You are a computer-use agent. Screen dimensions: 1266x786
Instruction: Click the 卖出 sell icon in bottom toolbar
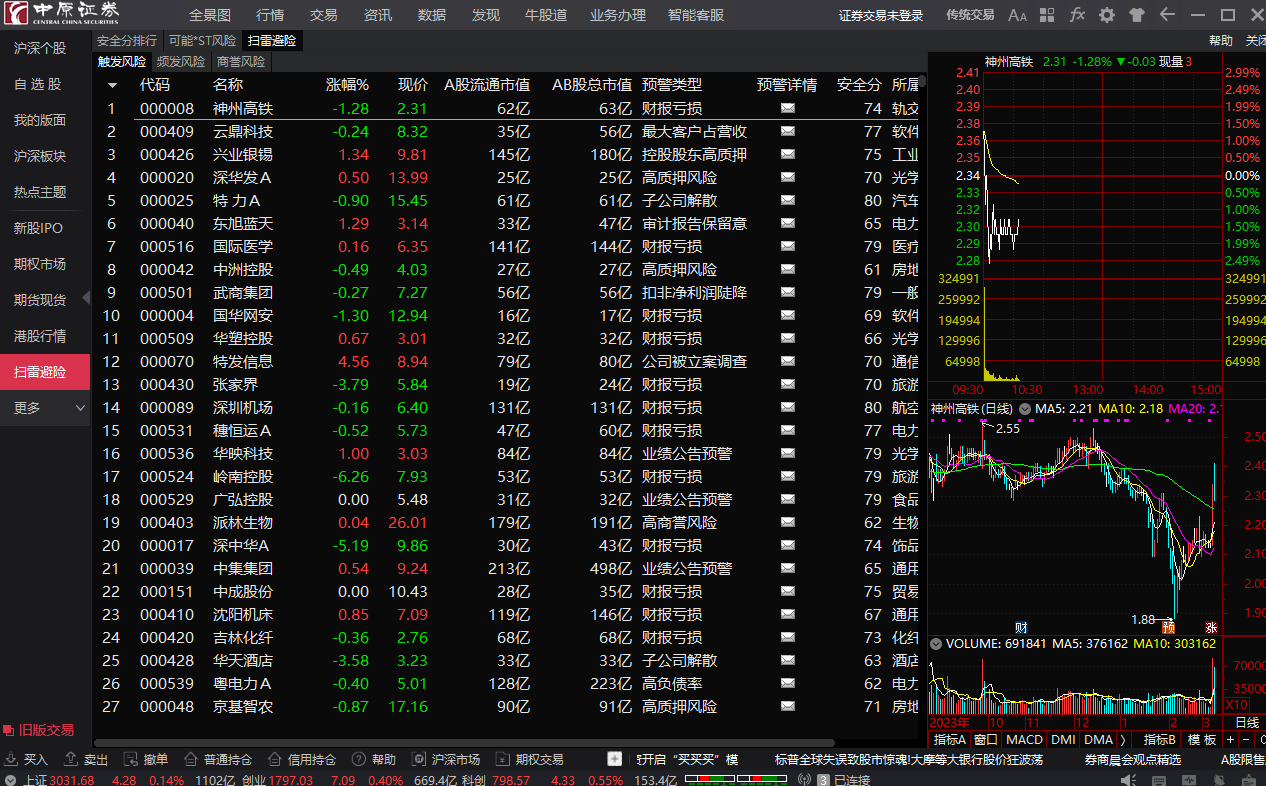tap(71, 759)
